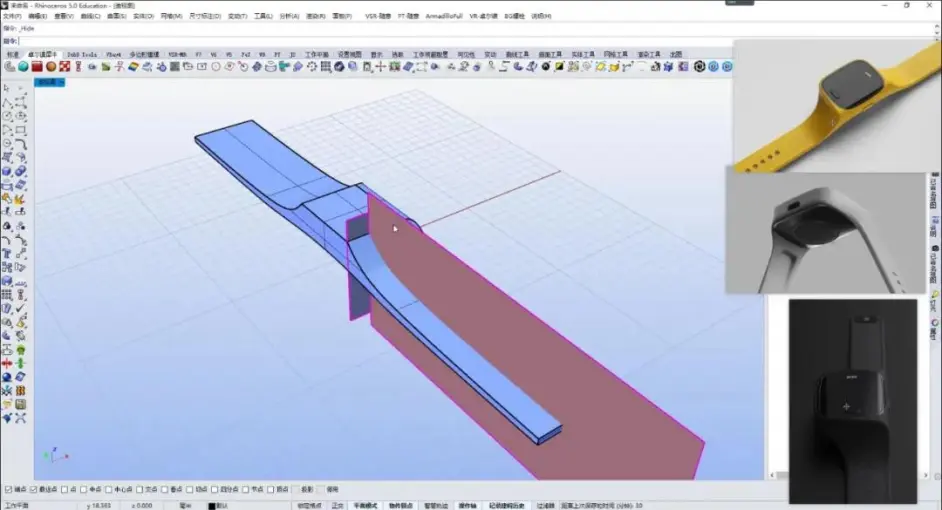
Task: Toggle 正交 ortho mode in status bar
Action: click(338, 506)
